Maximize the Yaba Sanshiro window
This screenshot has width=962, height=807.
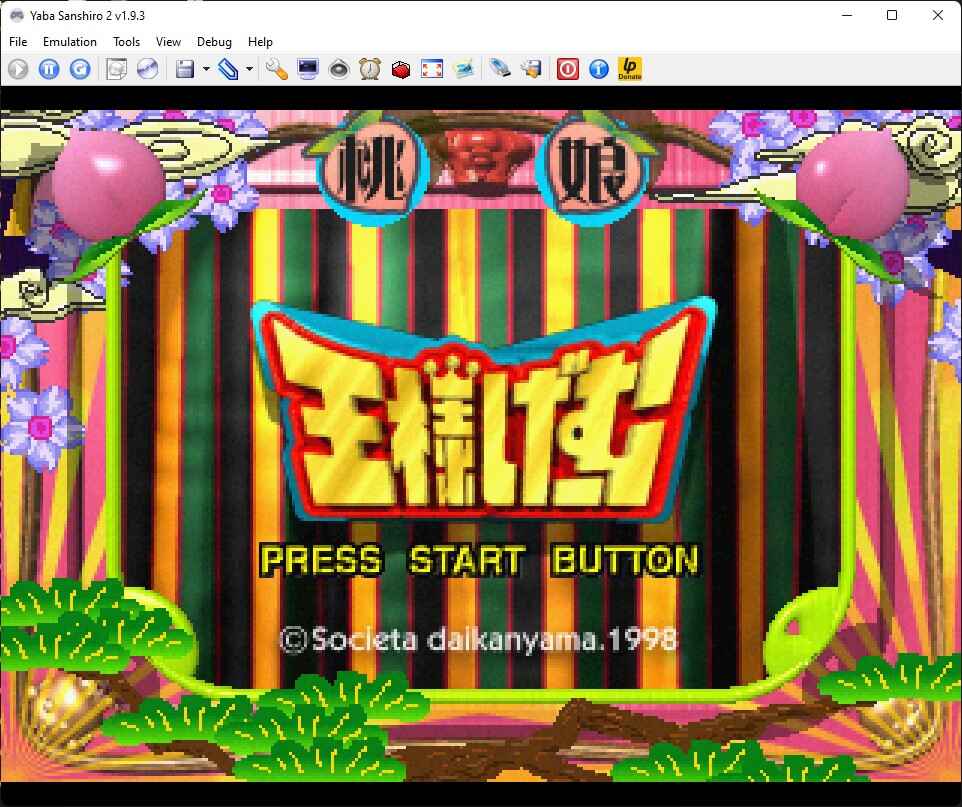(892, 15)
